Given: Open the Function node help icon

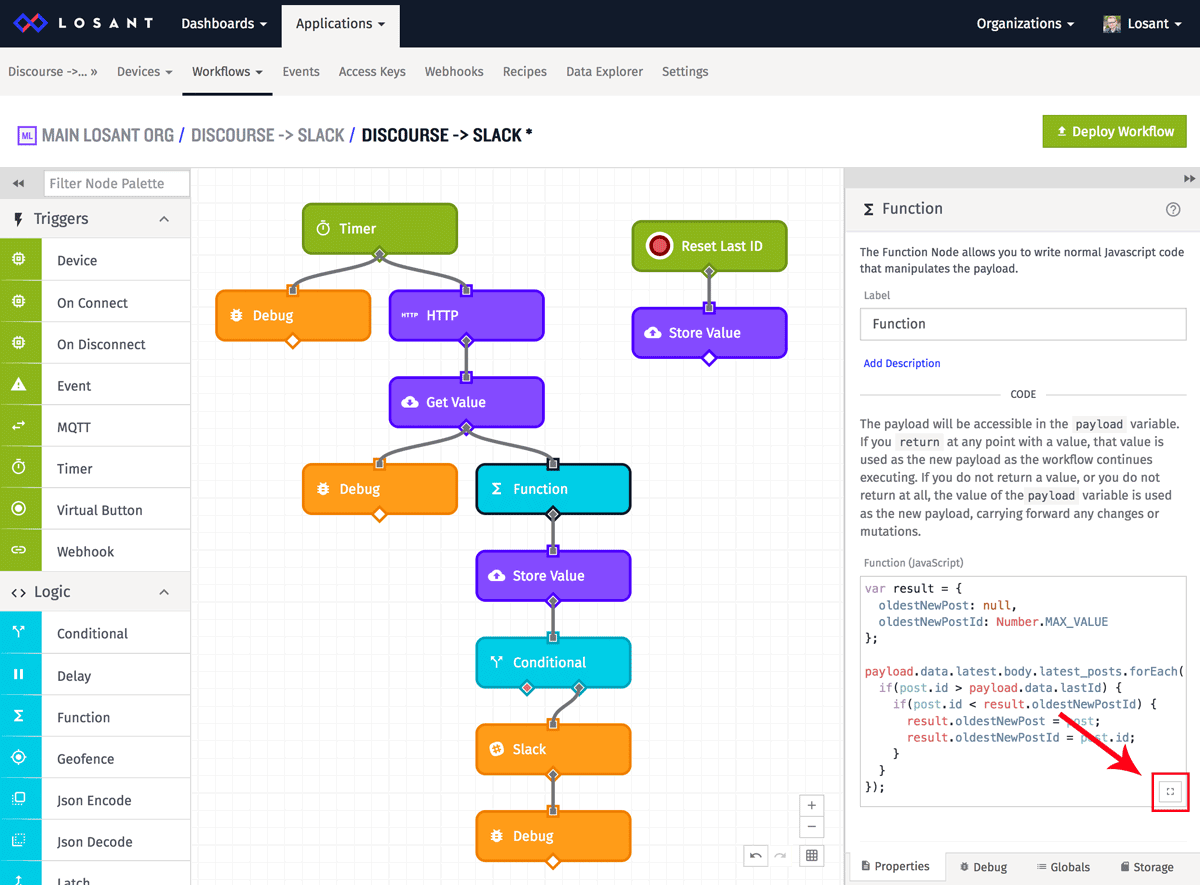Looking at the screenshot, I should tap(1173, 209).
